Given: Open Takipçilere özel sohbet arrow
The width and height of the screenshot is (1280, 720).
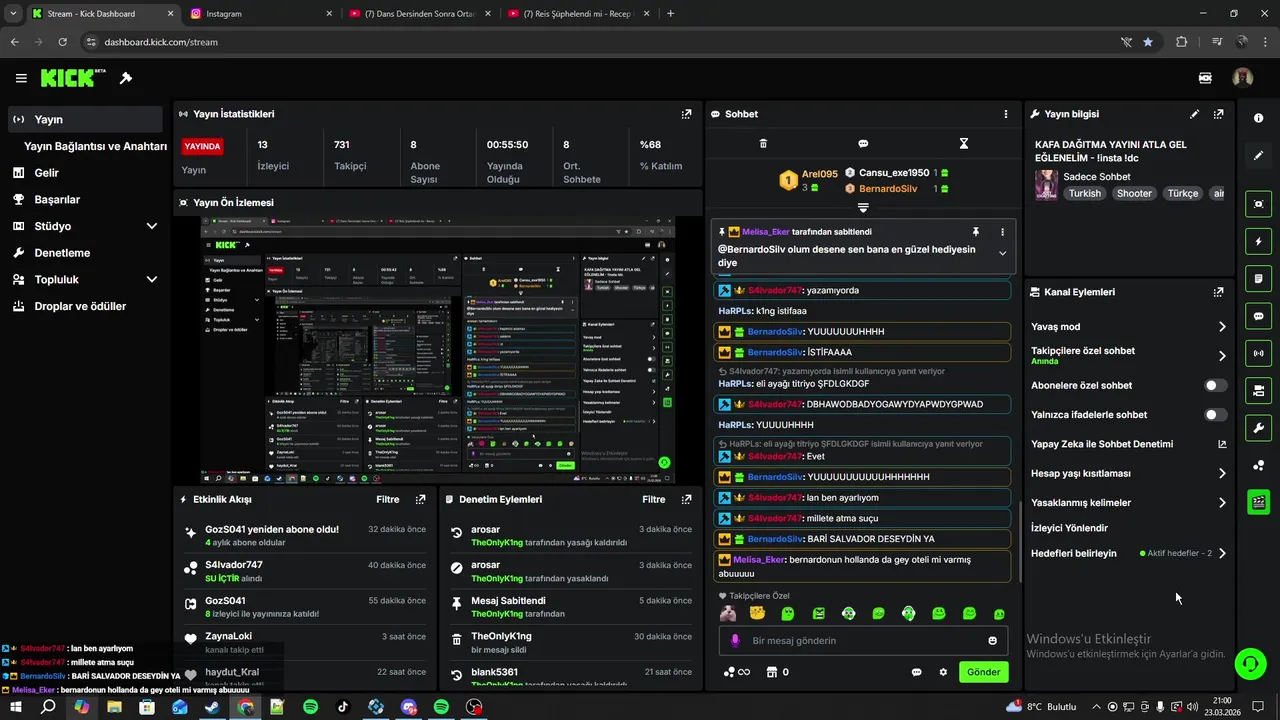Looking at the screenshot, I should [x=1222, y=356].
